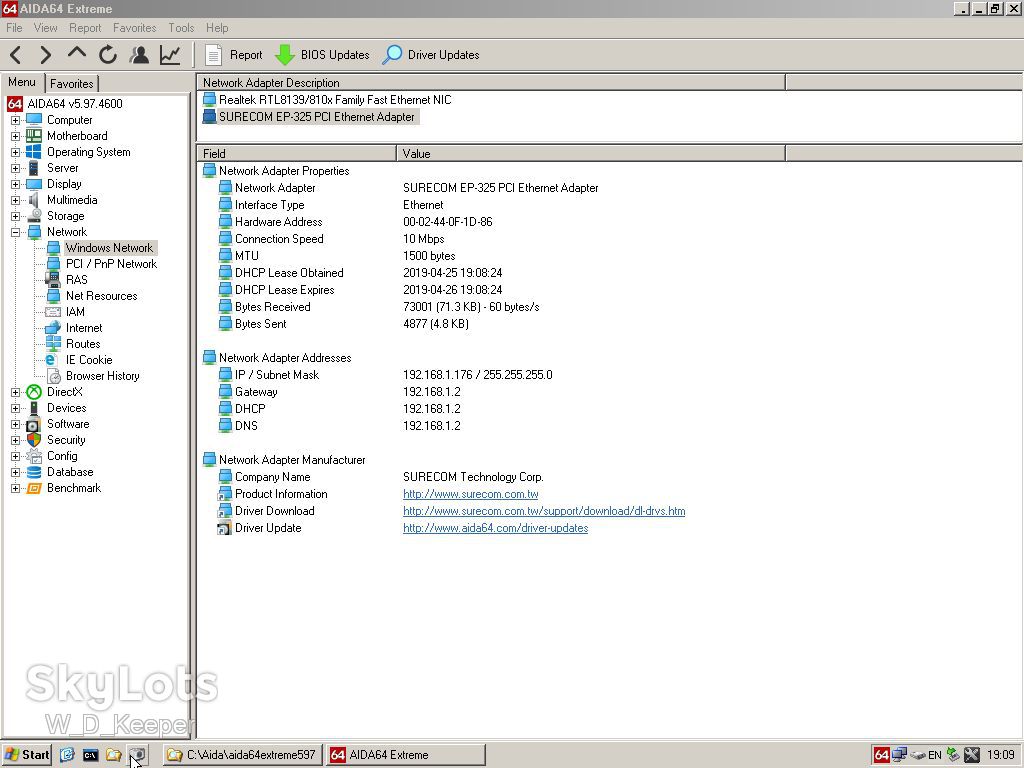This screenshot has height=768, width=1024.
Task: Select the Browser History tree item
Action: point(103,376)
